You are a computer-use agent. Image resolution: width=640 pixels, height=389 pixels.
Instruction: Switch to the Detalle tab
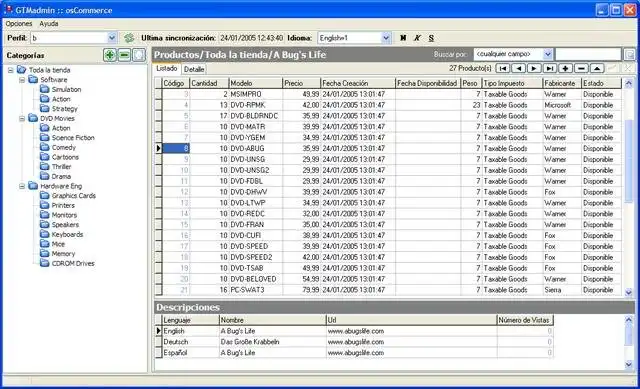194,69
